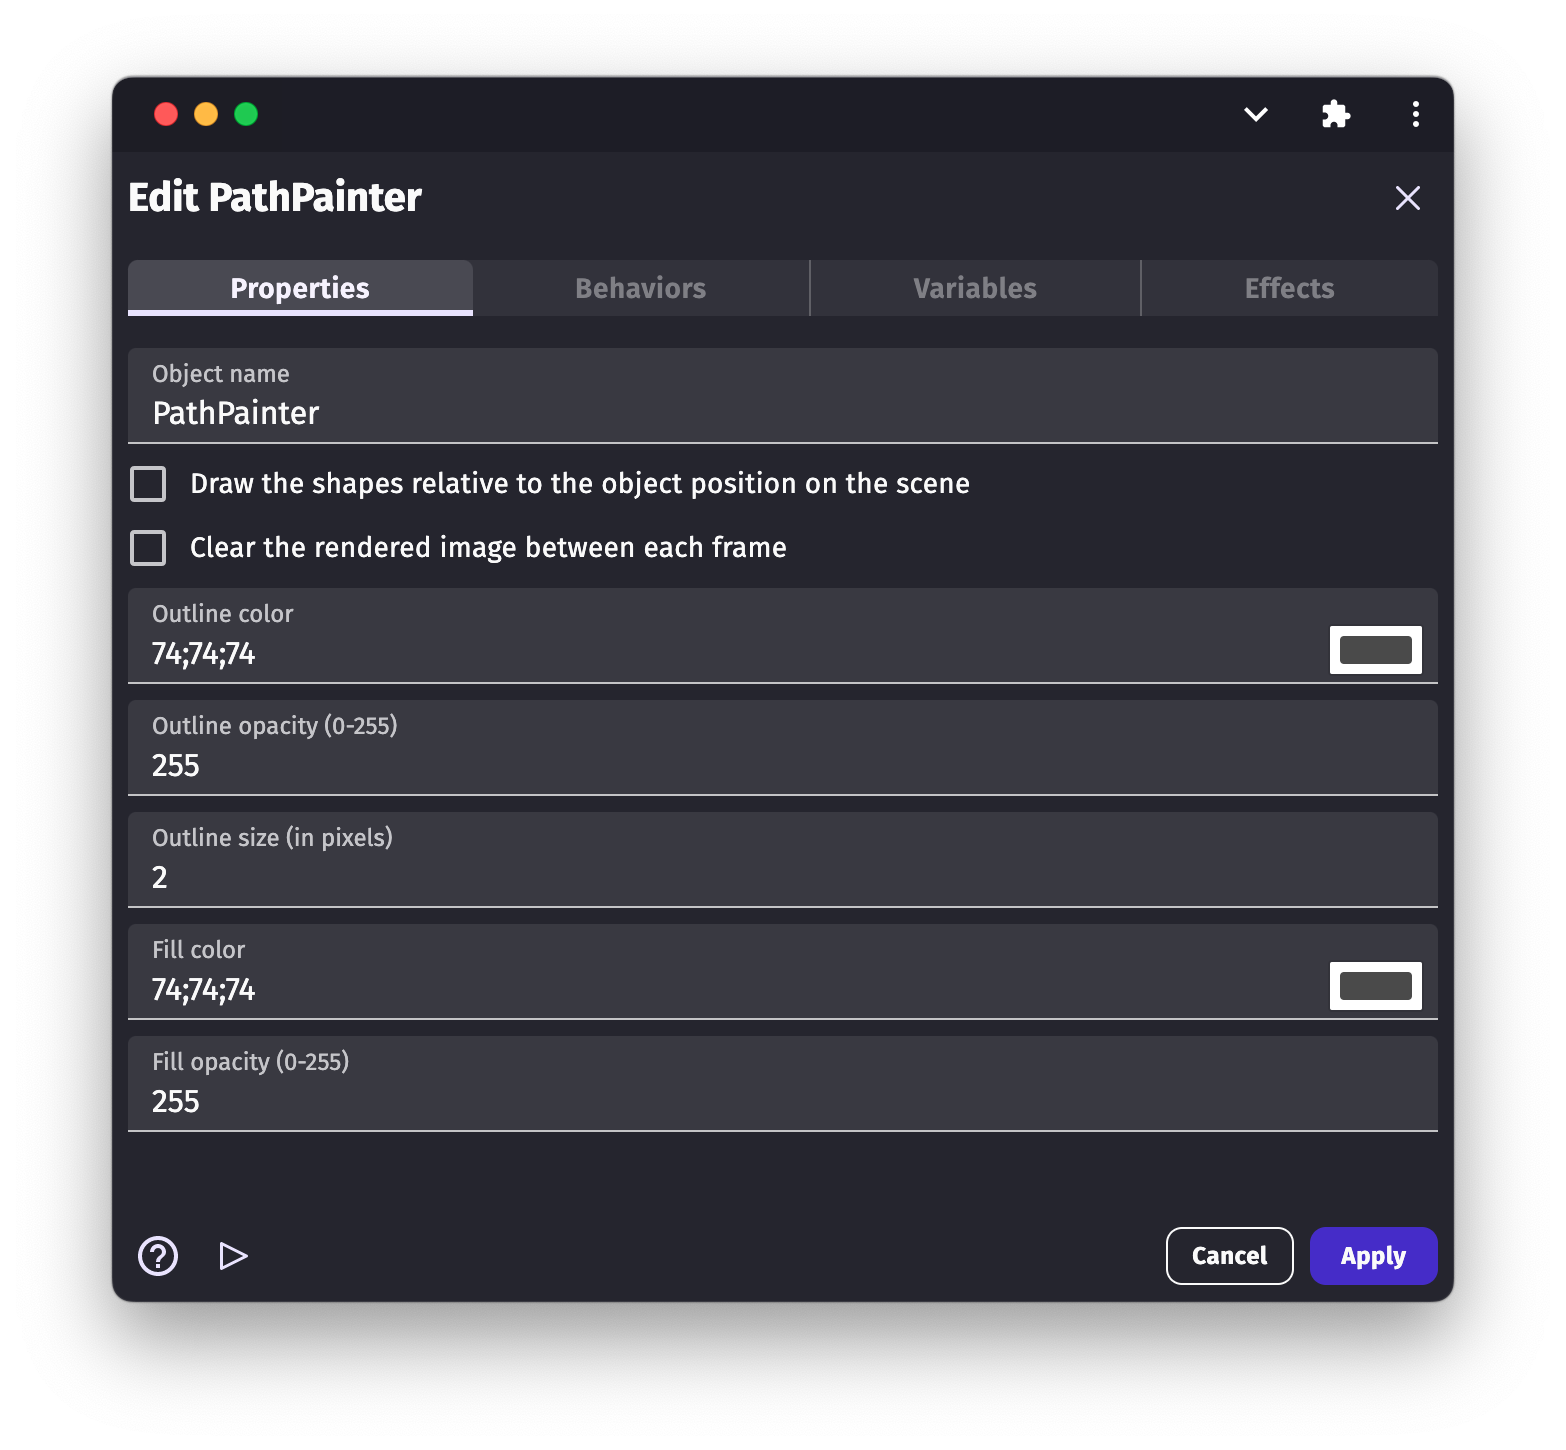This screenshot has height=1450, width=1566.
Task: Open the Fill color swatch picker
Action: point(1375,986)
